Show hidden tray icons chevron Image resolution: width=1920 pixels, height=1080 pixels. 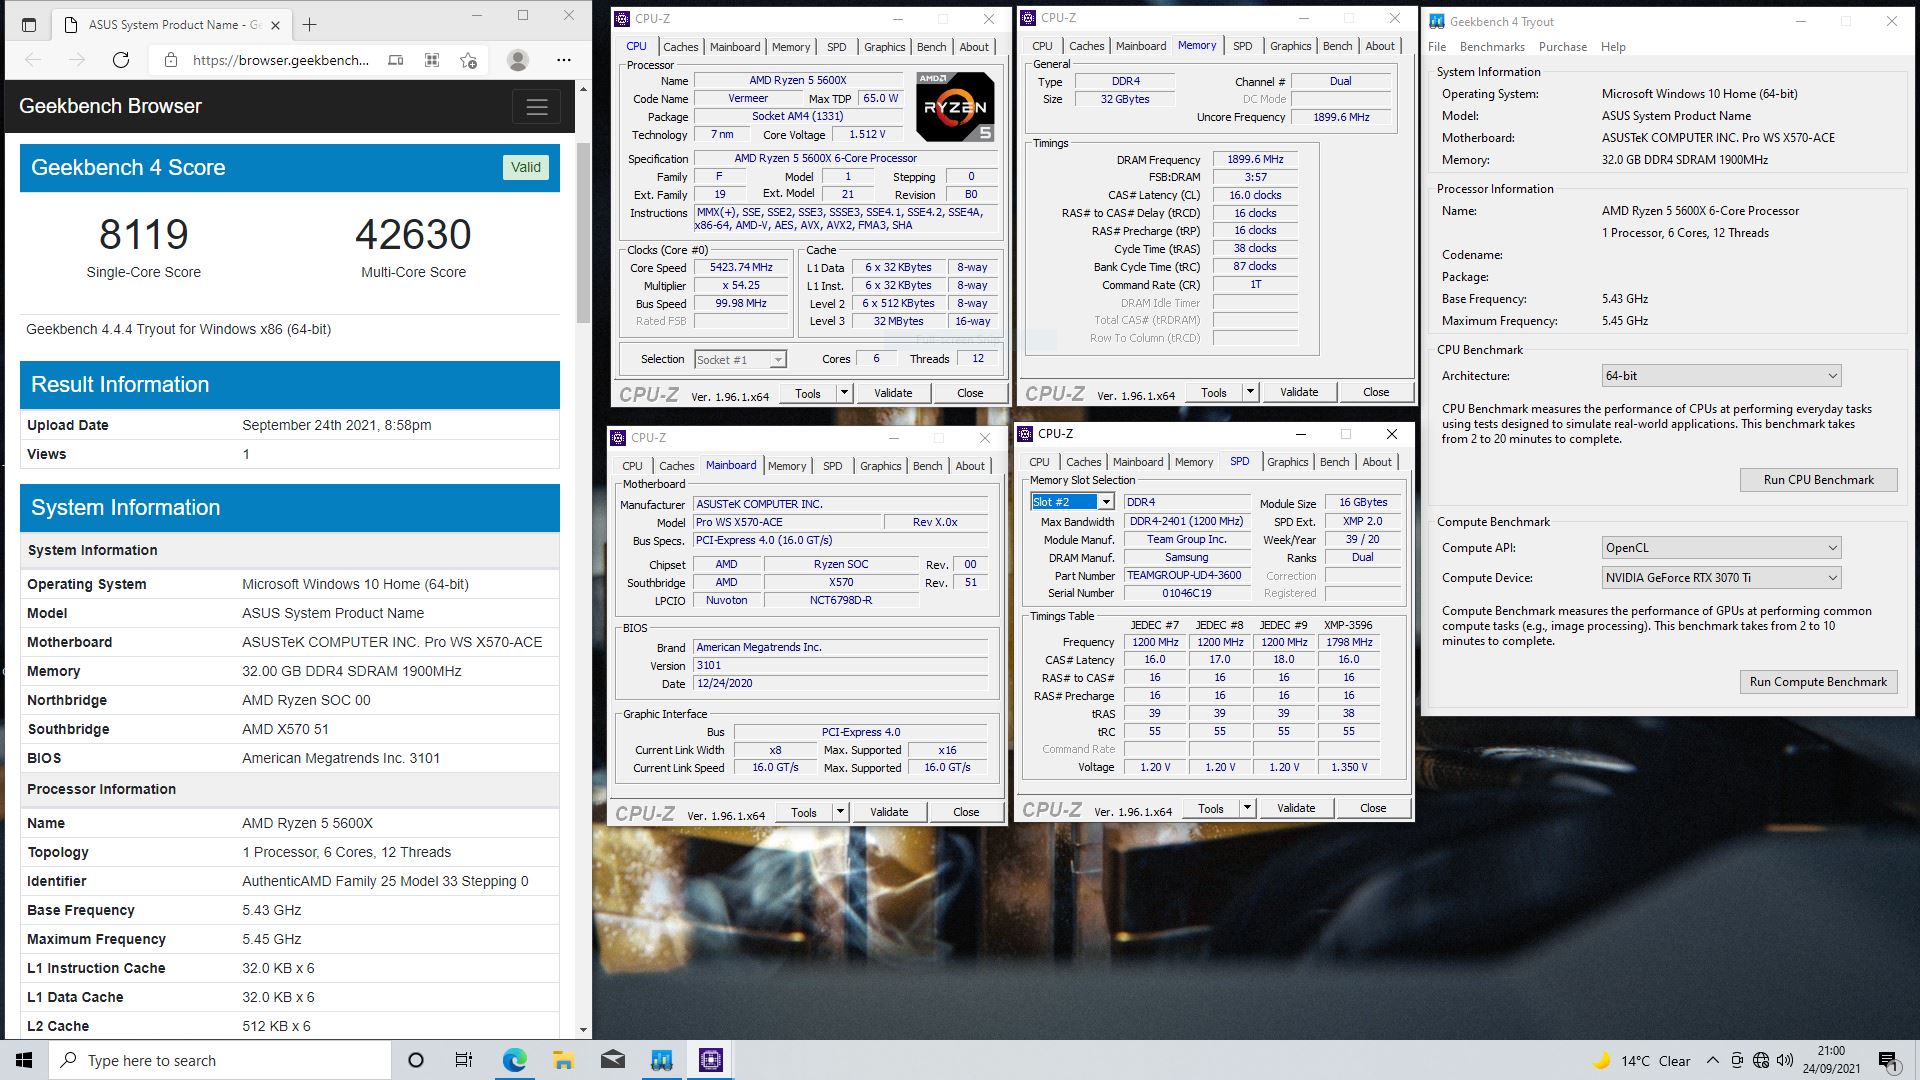click(x=1712, y=1060)
